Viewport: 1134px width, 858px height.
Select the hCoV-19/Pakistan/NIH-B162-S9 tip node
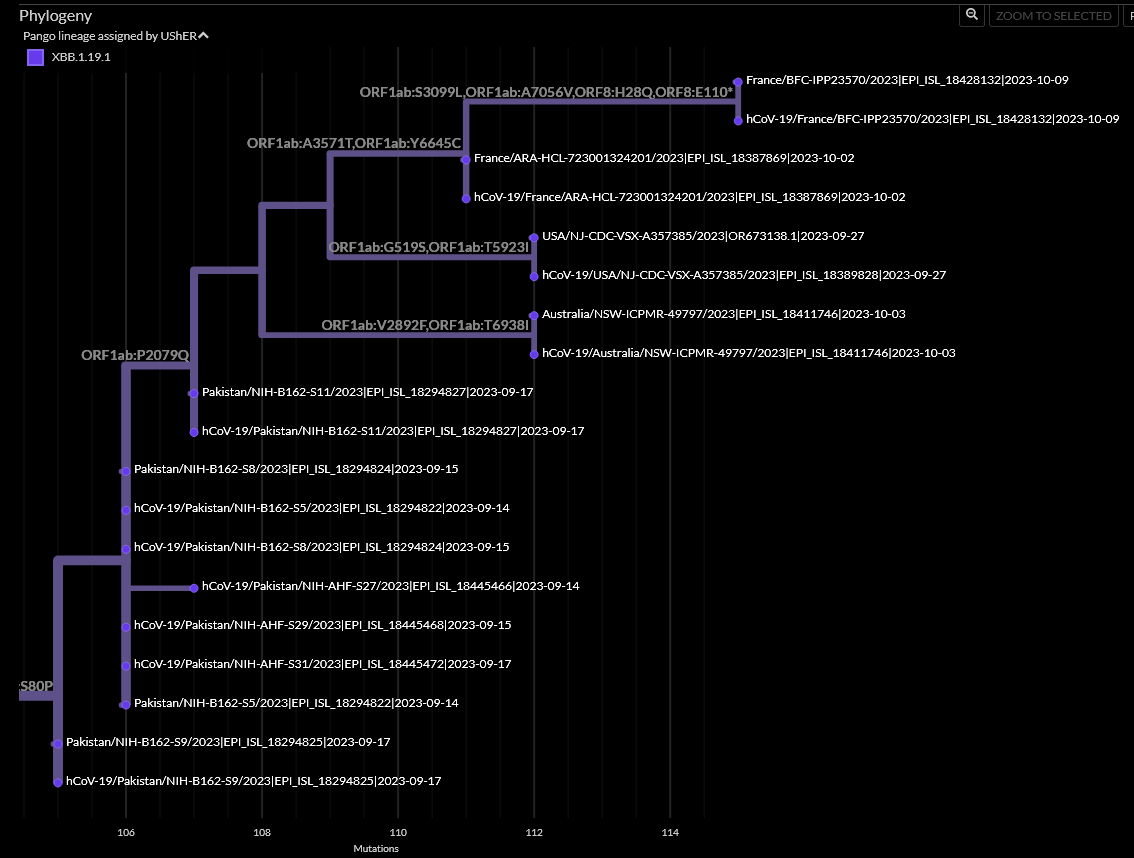[57, 782]
